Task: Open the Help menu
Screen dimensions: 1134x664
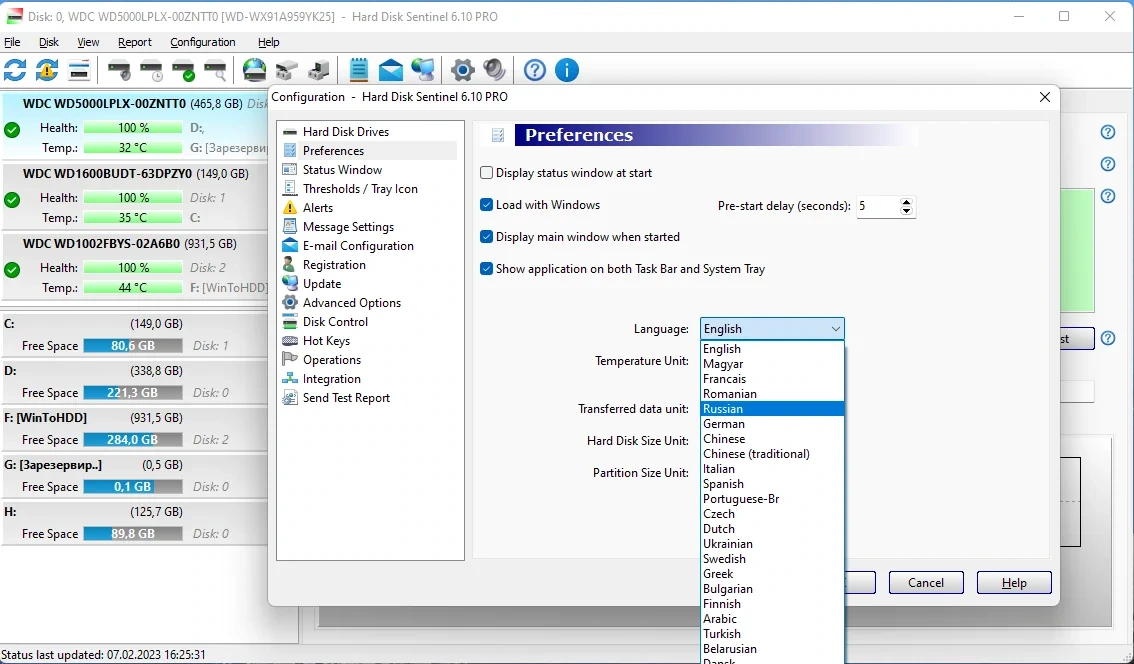Action: [x=268, y=42]
